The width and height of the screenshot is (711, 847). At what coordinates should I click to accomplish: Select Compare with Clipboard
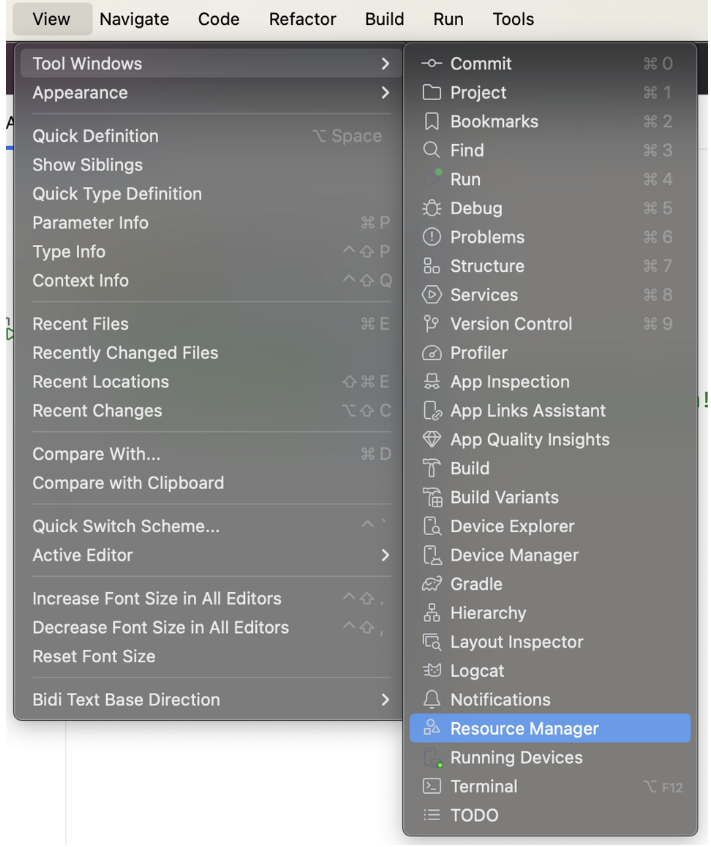(128, 483)
